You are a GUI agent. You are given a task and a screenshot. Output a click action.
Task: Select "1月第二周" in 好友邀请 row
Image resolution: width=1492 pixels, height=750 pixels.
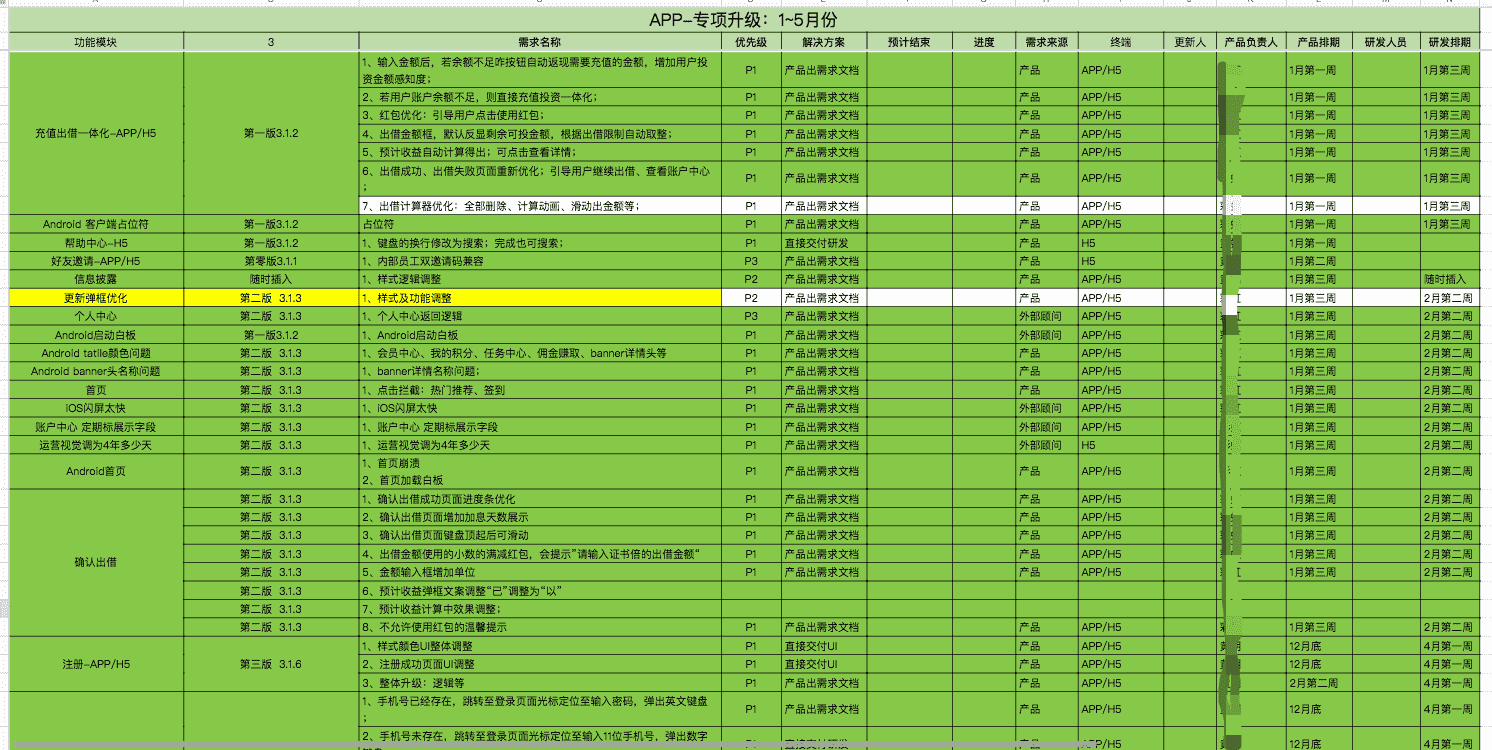pyautogui.click(x=1318, y=261)
